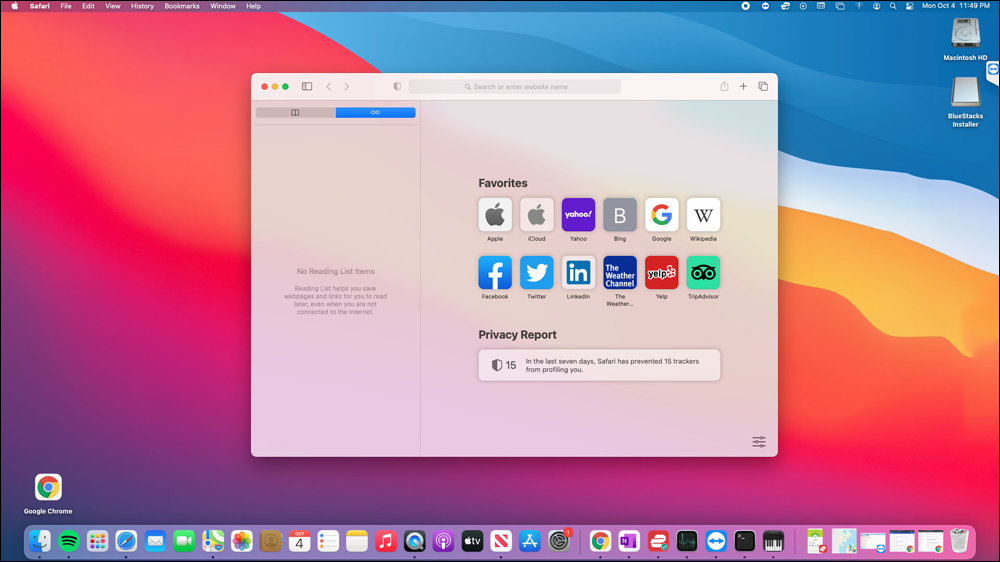Open the File menu
Viewport: 1000px width, 562px height.
(x=66, y=6)
